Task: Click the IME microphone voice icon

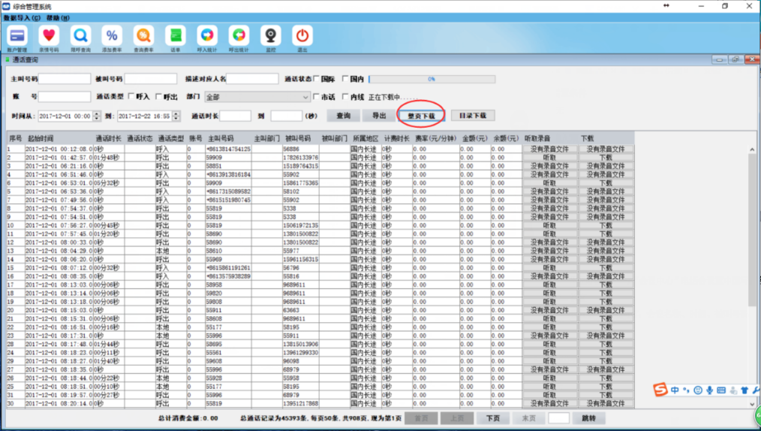Action: [x=710, y=390]
